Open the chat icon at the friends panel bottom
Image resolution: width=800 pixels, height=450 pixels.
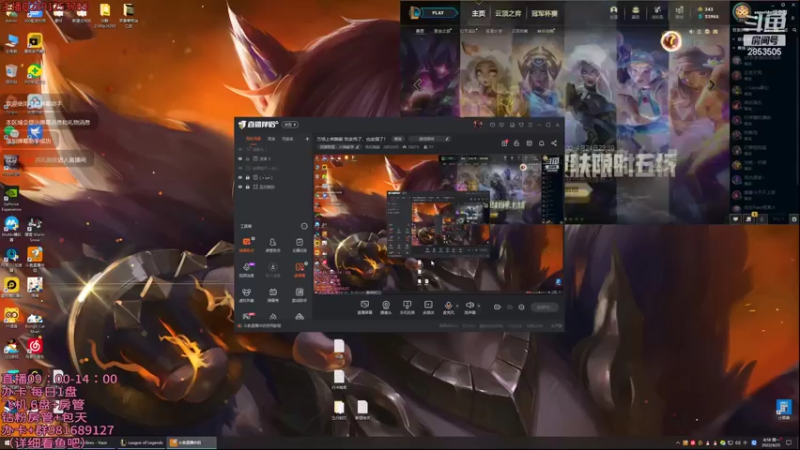[x=735, y=219]
